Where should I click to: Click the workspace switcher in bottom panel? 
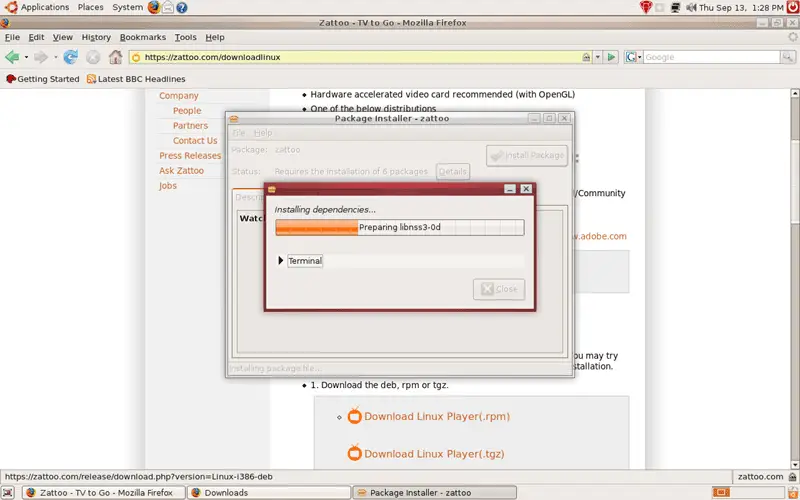point(748,493)
